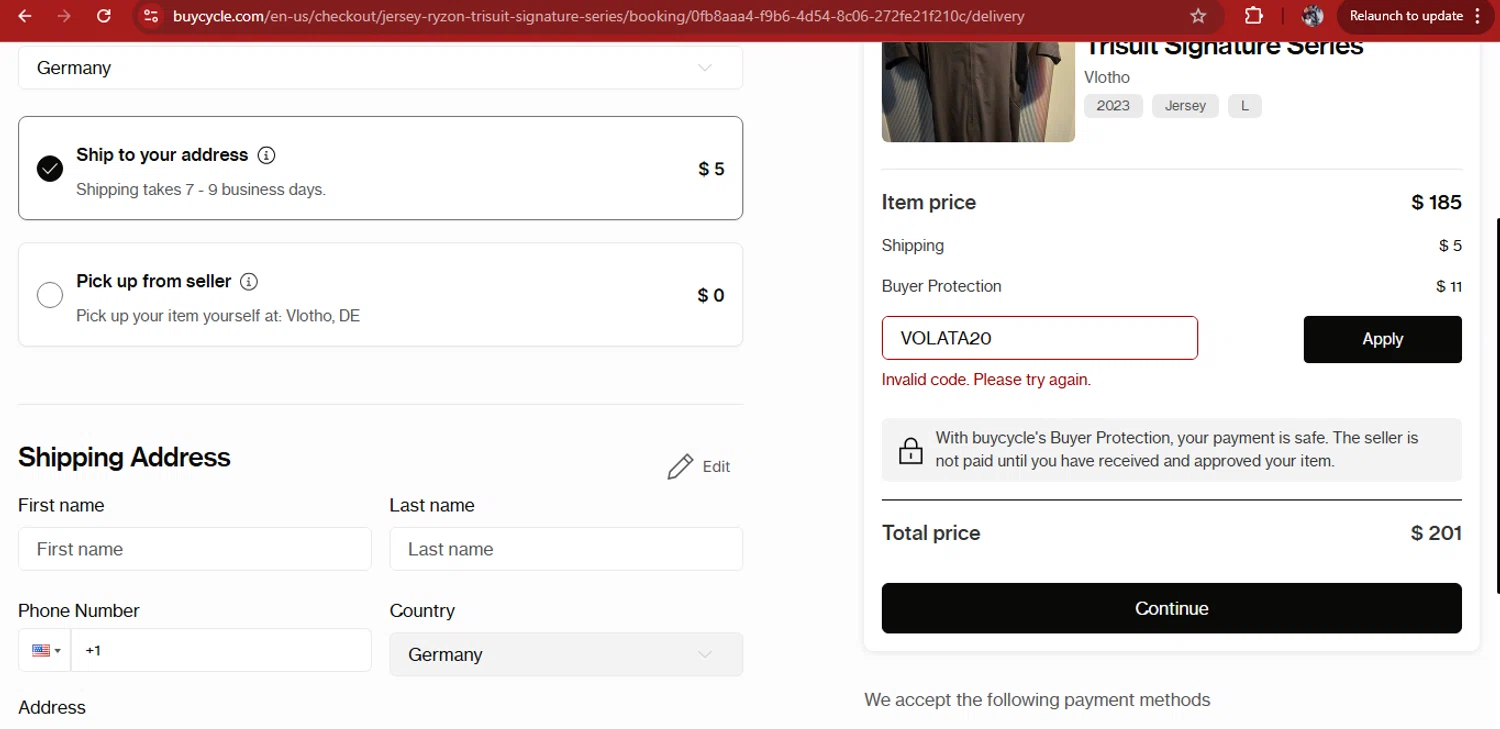The image size is (1500, 729).
Task: Apply the discount code
Action: tap(1383, 339)
